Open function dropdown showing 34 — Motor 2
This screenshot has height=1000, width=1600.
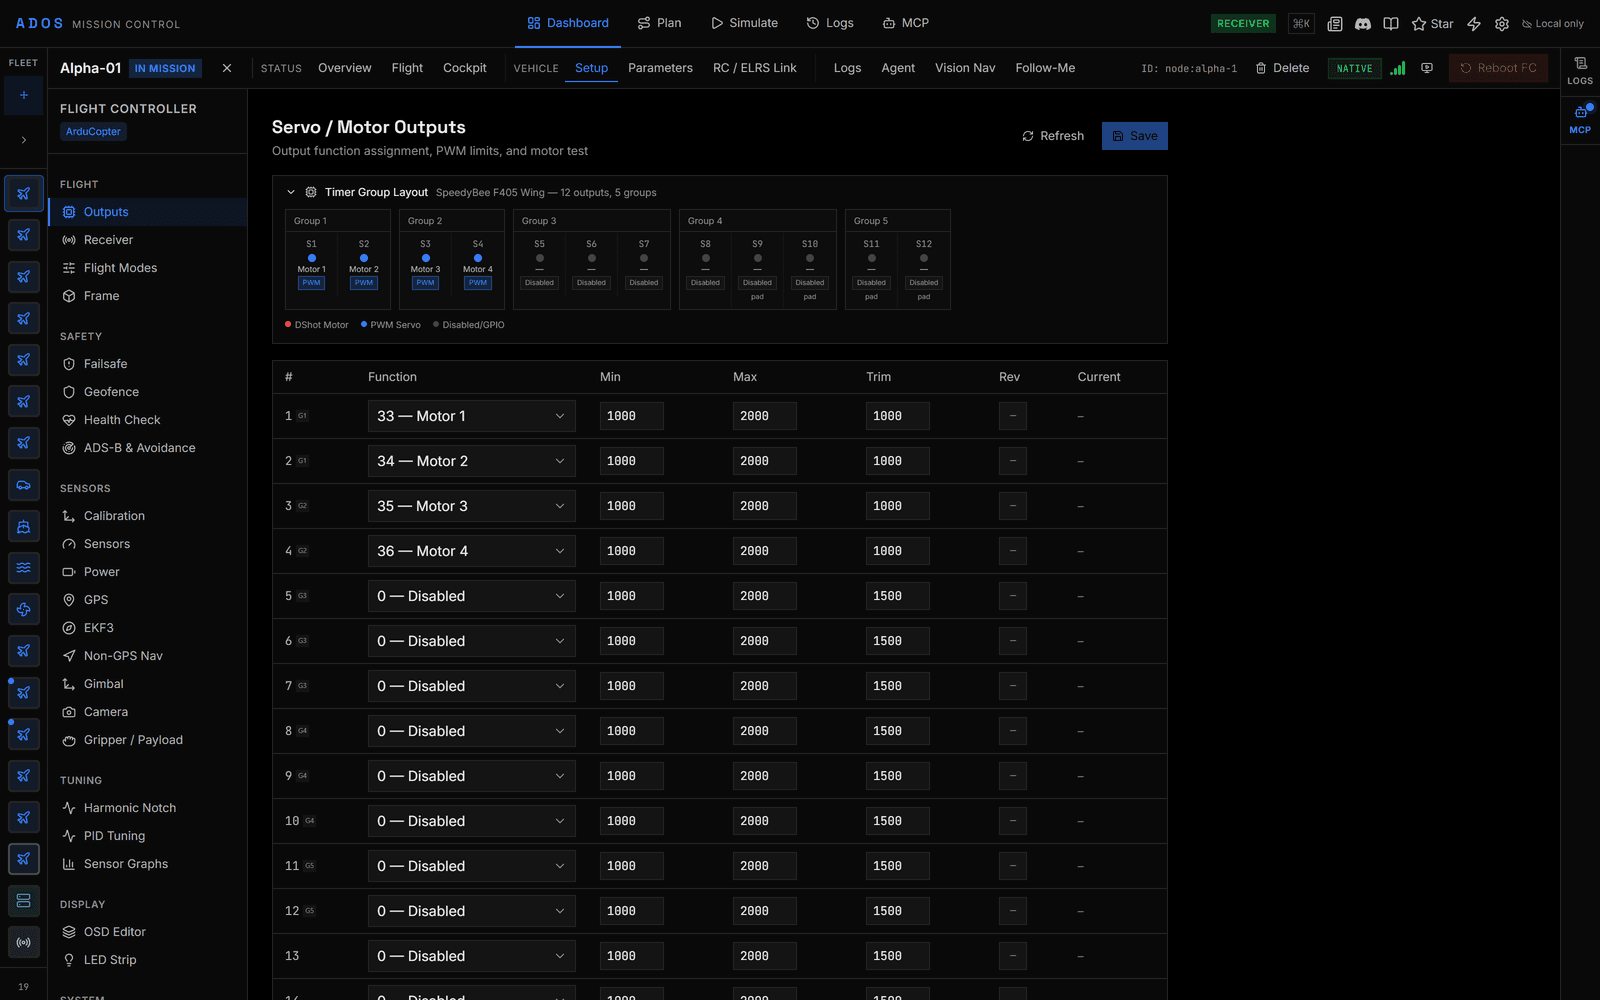pos(471,461)
